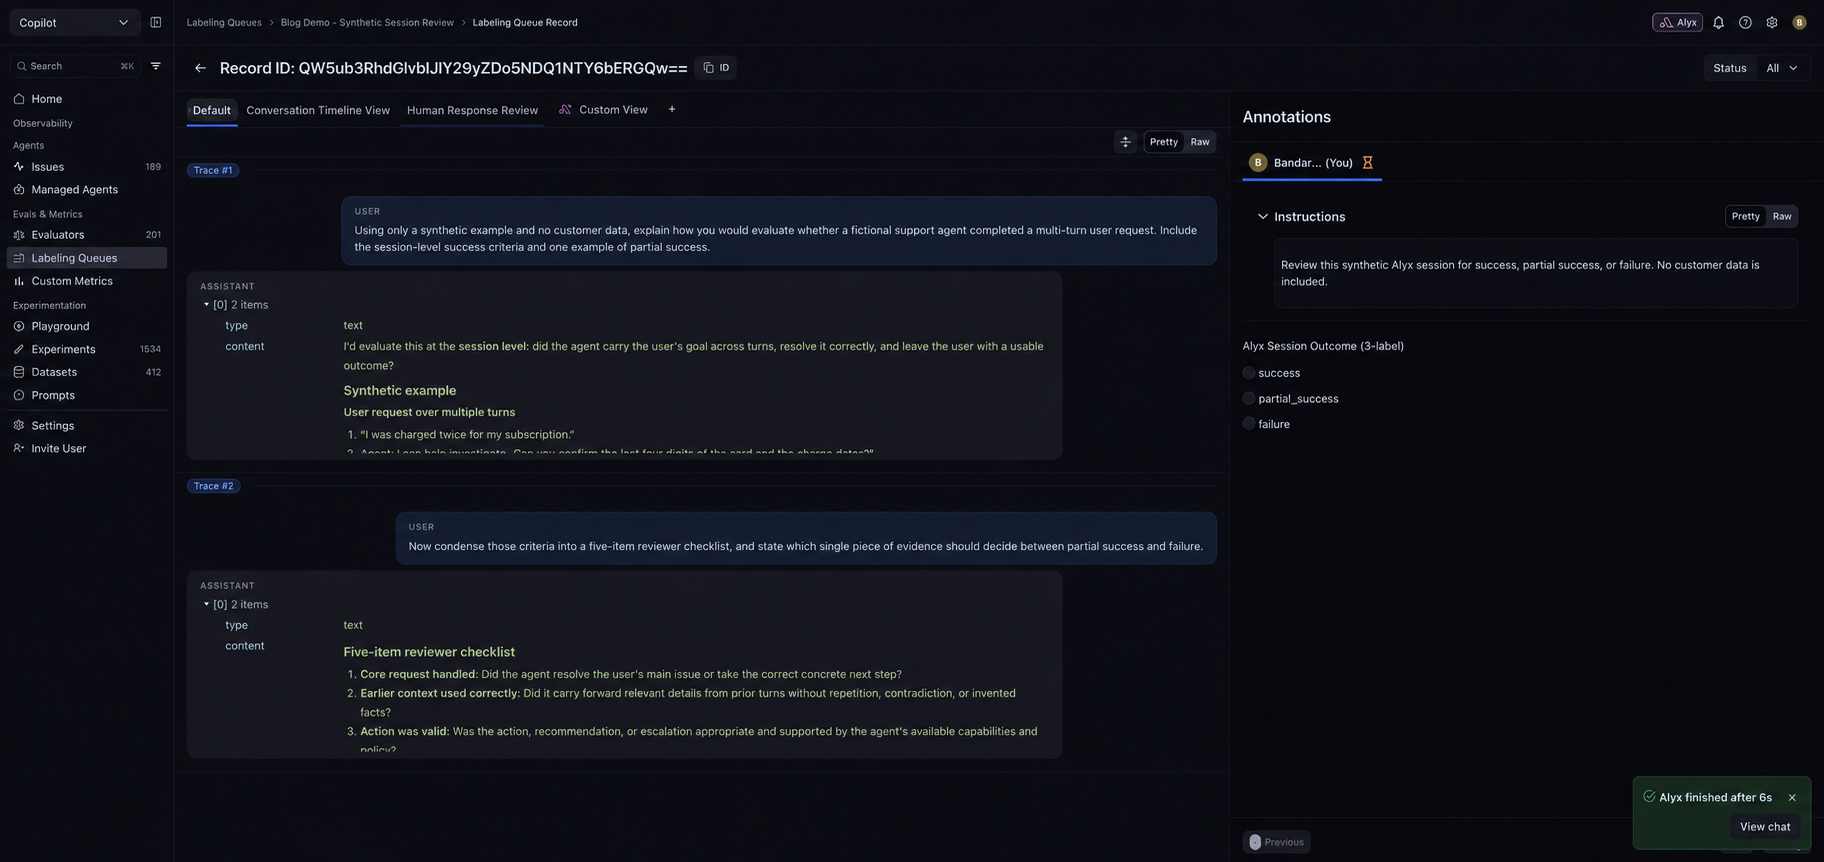
Task: Set Instructions display to Raw
Action: point(1782,216)
